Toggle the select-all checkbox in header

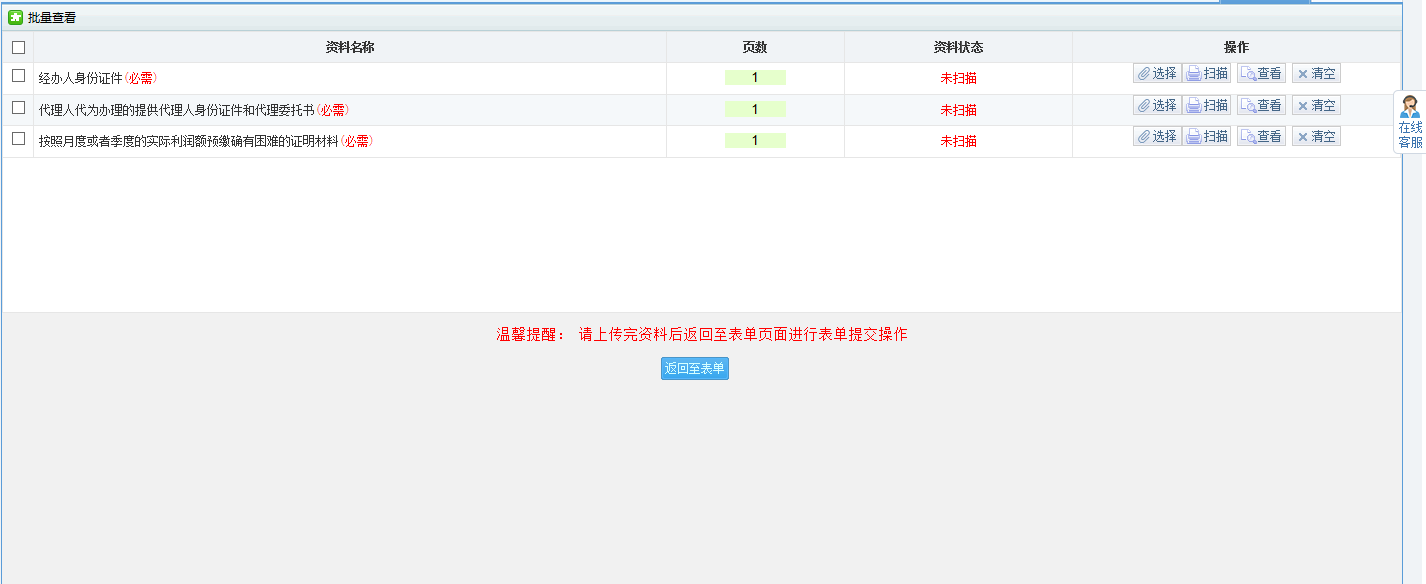click(x=18, y=47)
